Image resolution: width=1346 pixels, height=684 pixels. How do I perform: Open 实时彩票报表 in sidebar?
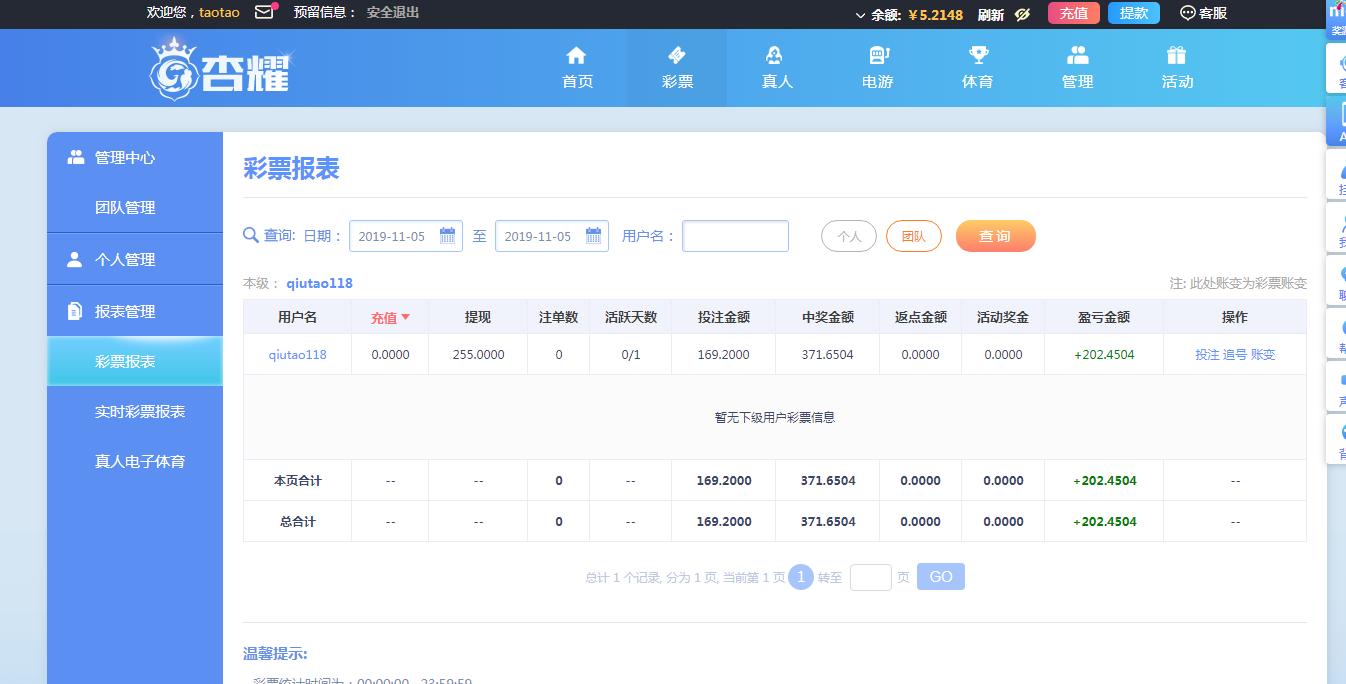tap(140, 411)
